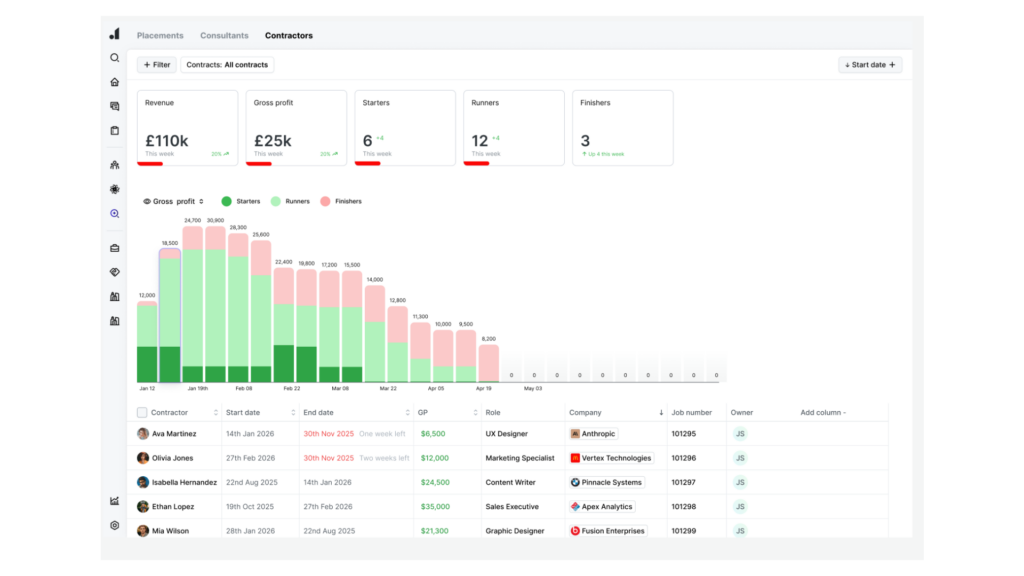This screenshot has width=1024, height=576.
Task: Click the 8,200 chart bar
Action: [488, 363]
